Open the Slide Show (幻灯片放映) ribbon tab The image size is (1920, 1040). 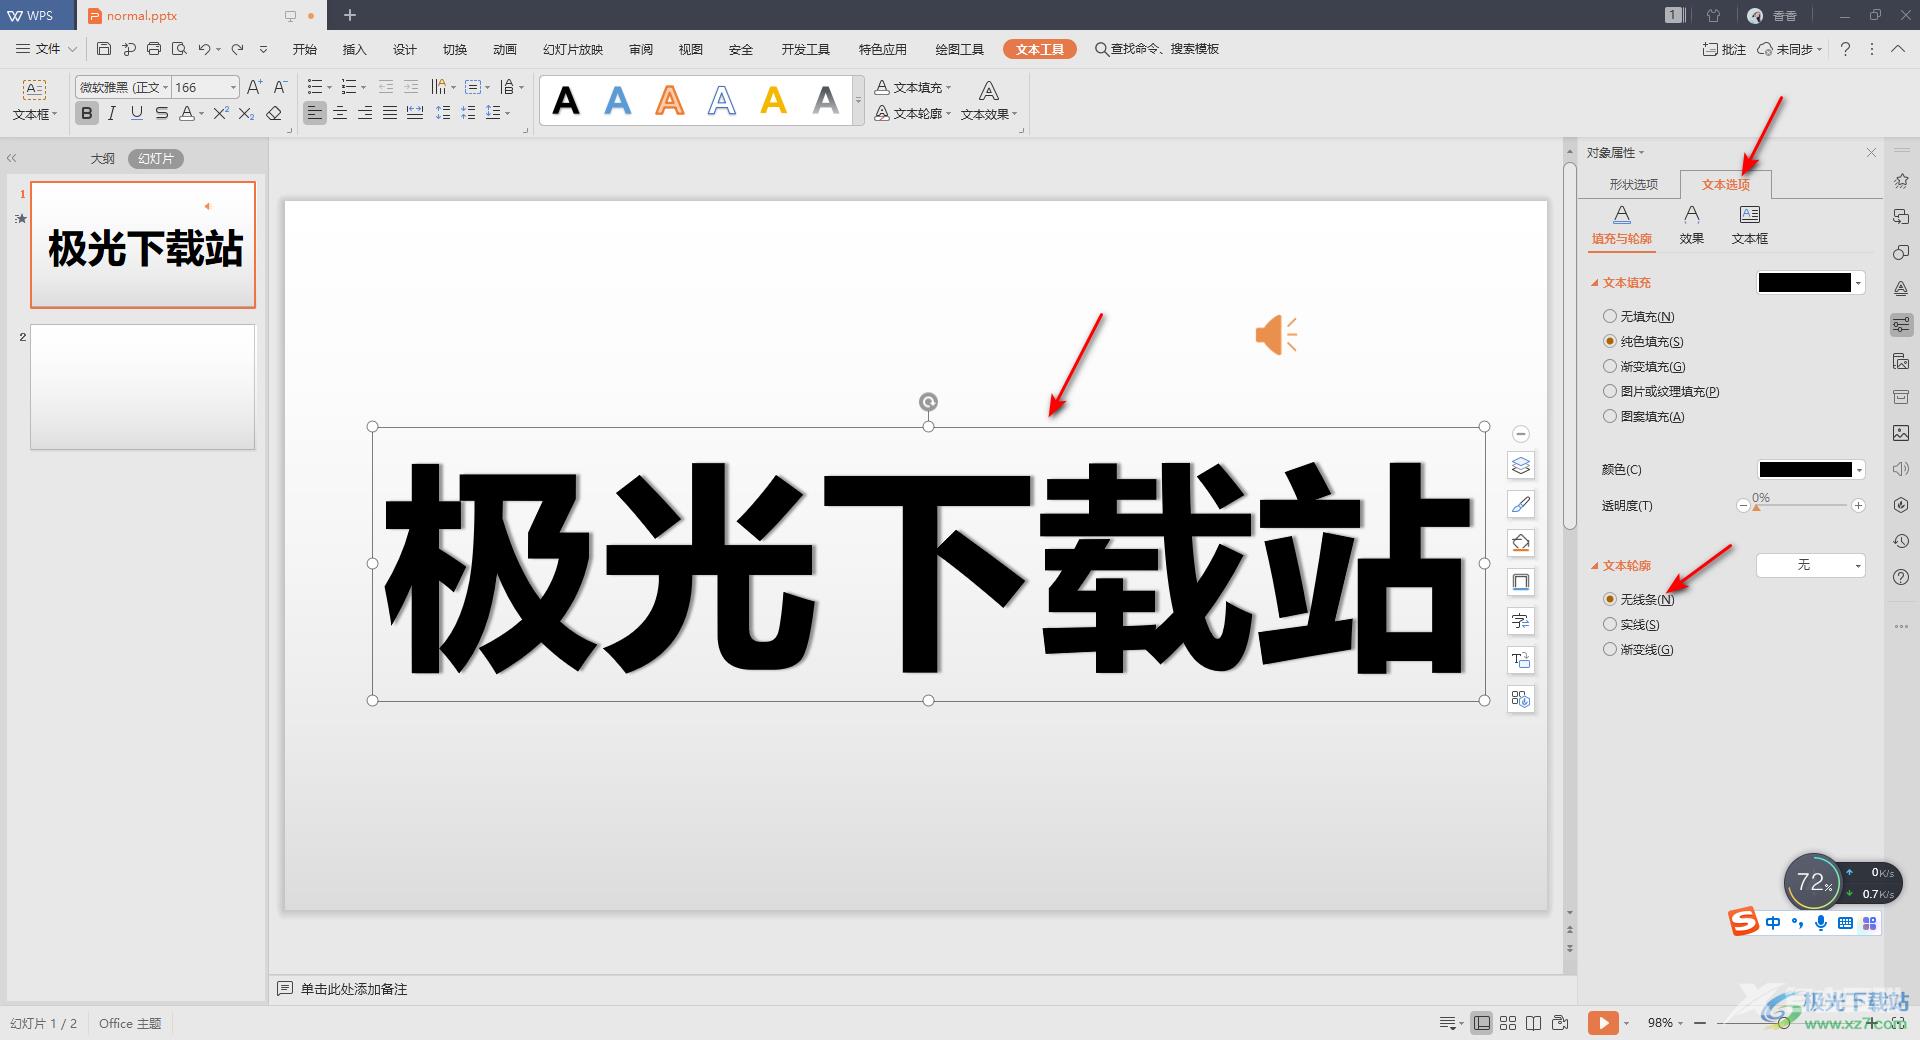[573, 49]
